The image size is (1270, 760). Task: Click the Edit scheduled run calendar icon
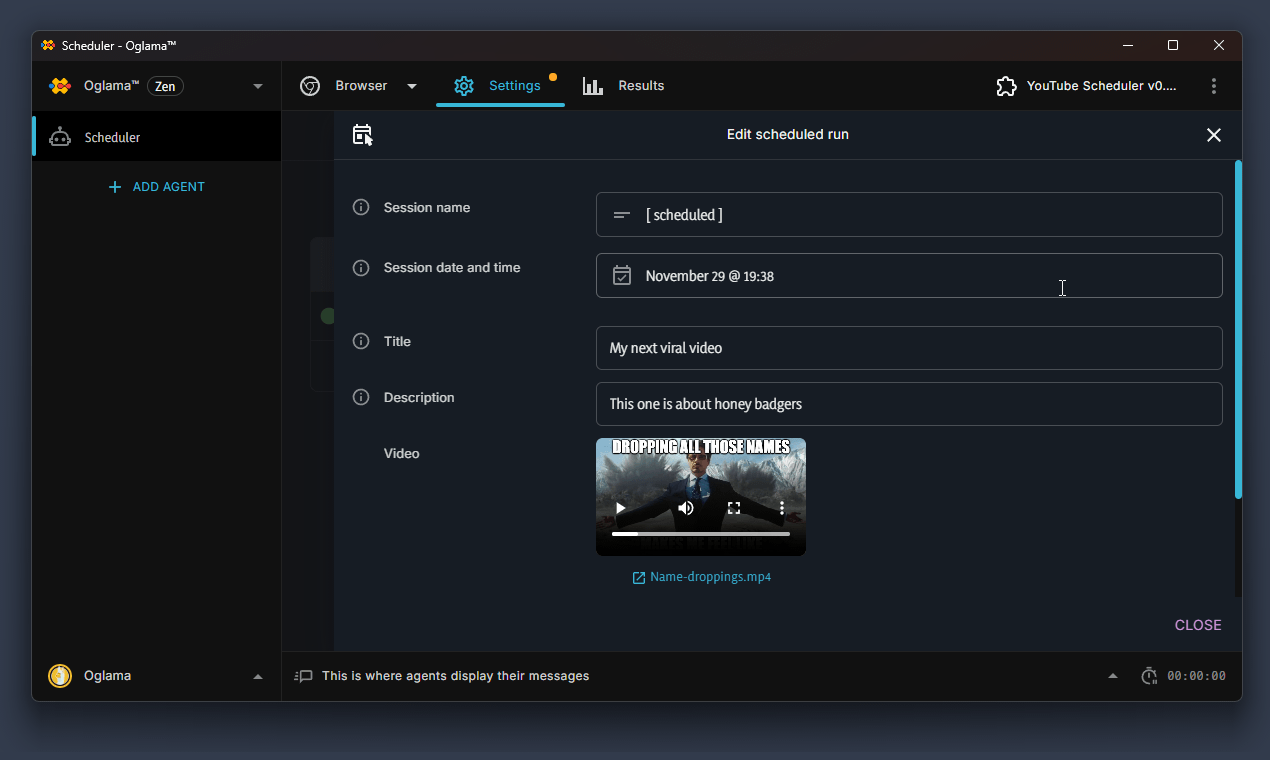362,134
